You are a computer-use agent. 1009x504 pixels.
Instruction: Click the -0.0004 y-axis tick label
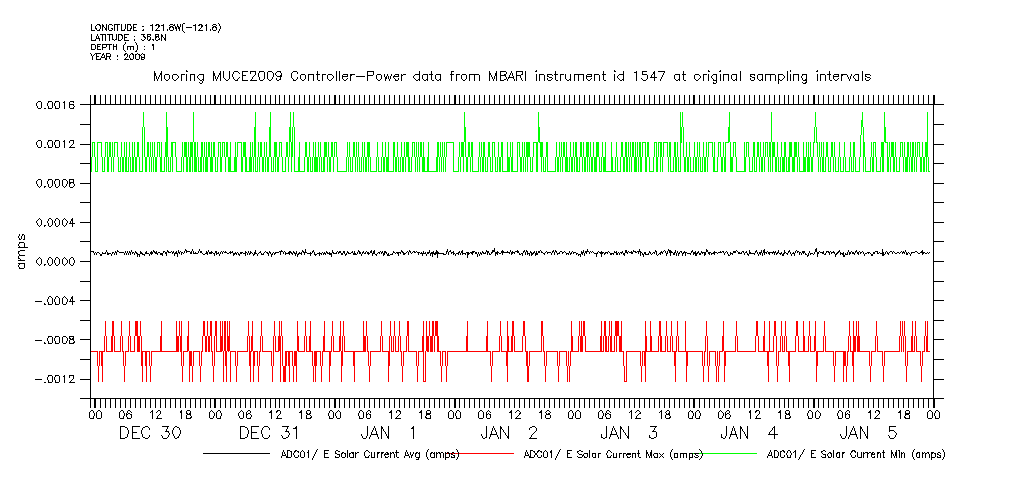coord(53,301)
